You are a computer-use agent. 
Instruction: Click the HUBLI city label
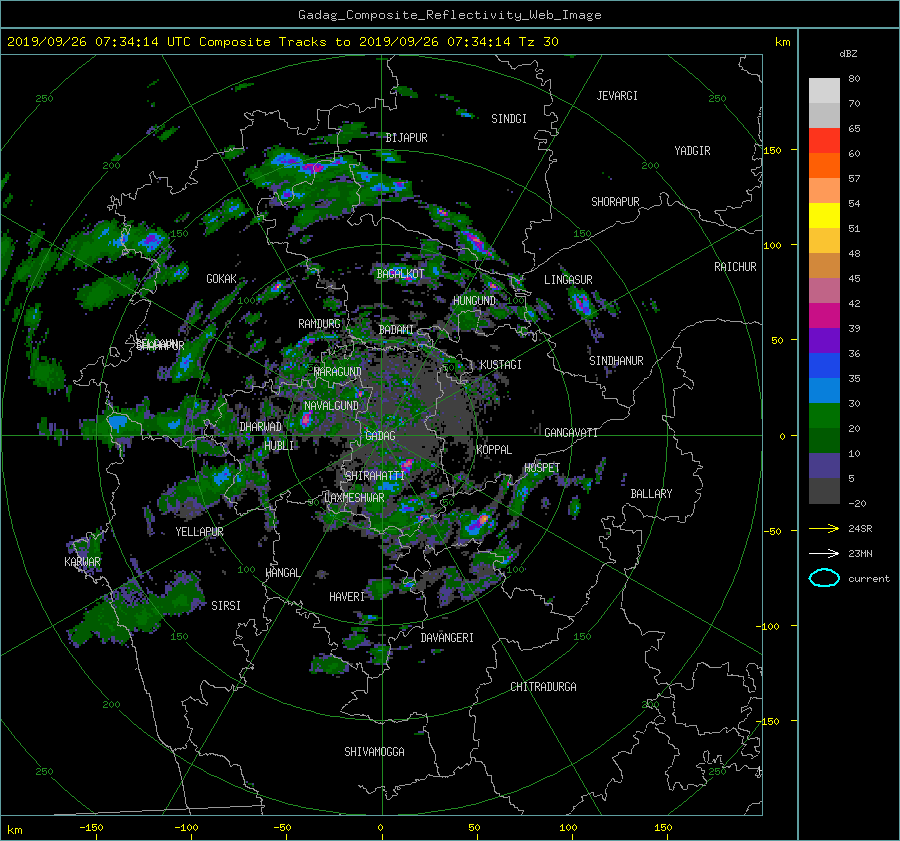pyautogui.click(x=279, y=445)
